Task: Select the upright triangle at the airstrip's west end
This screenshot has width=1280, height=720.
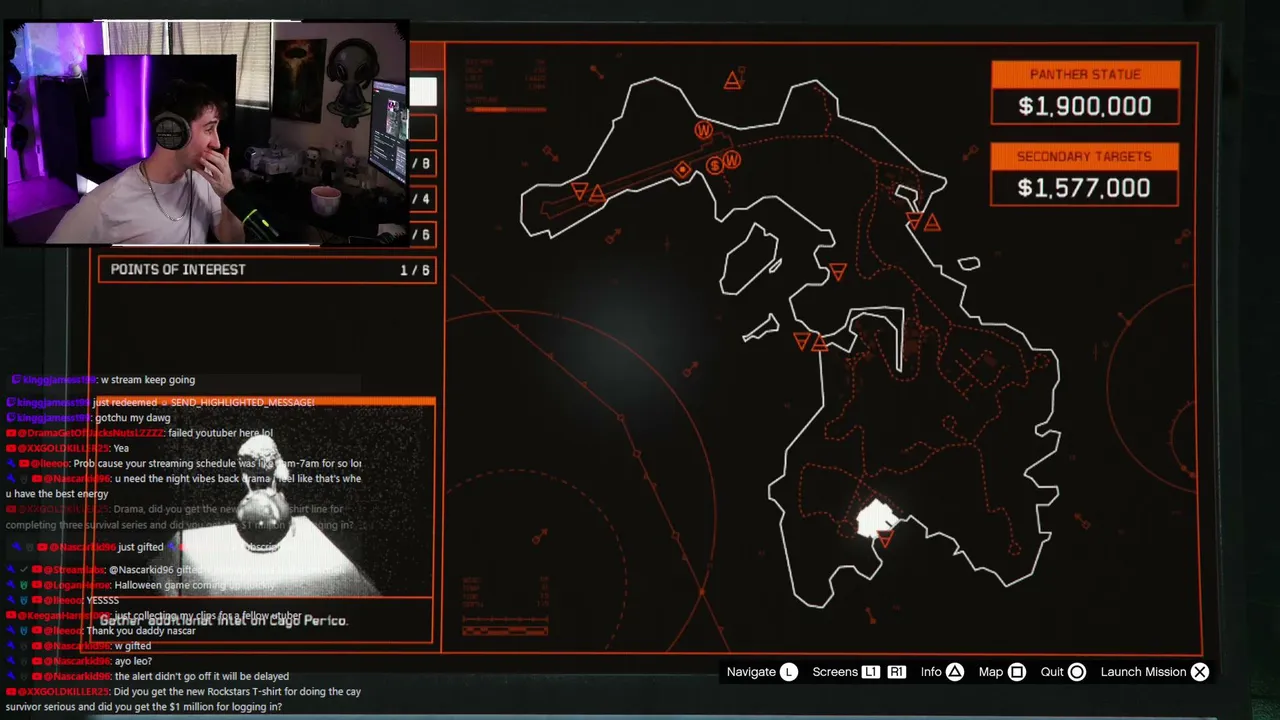Action: 597,194
